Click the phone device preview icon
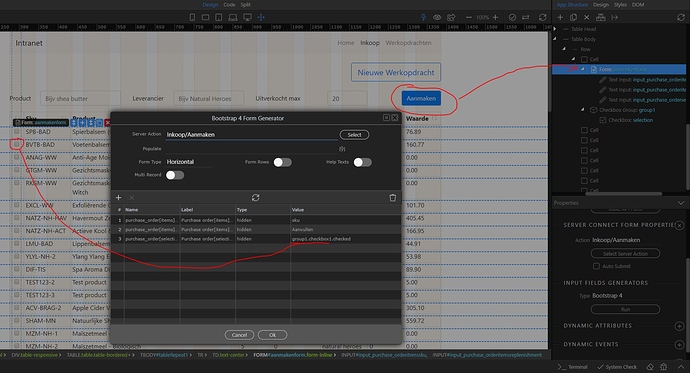690x373 pixels. tap(192, 17)
